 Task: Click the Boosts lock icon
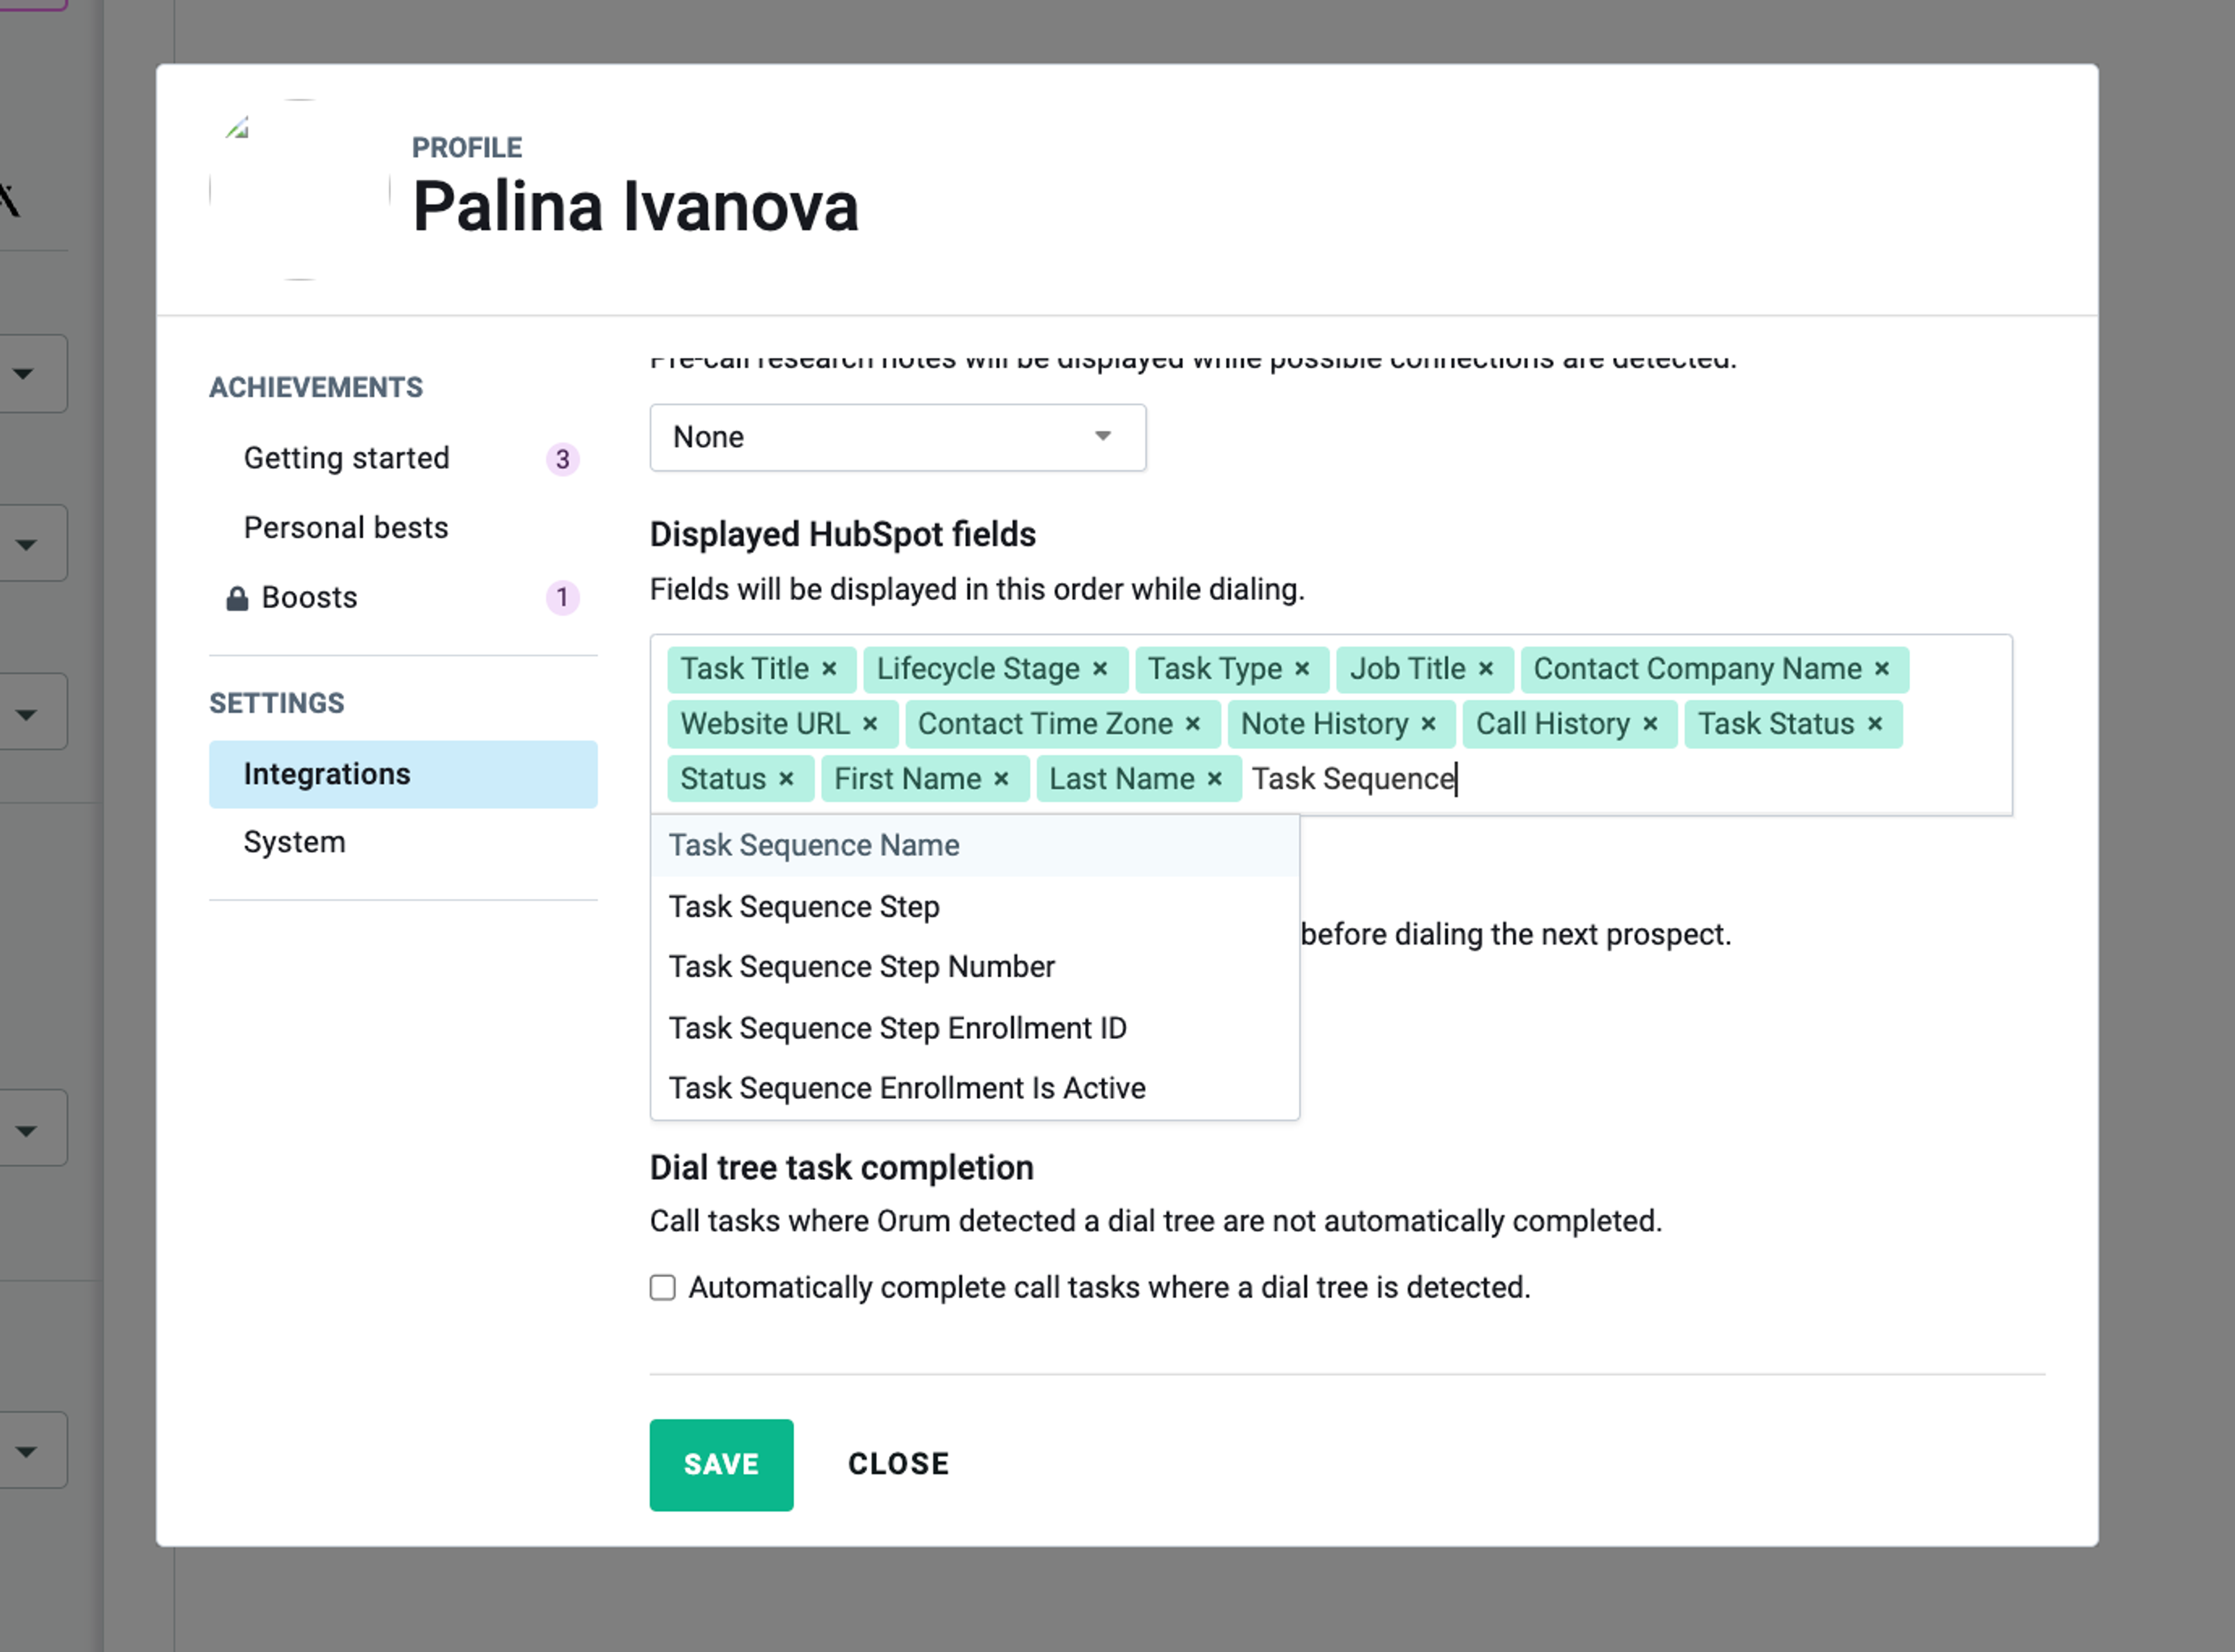(x=237, y=598)
